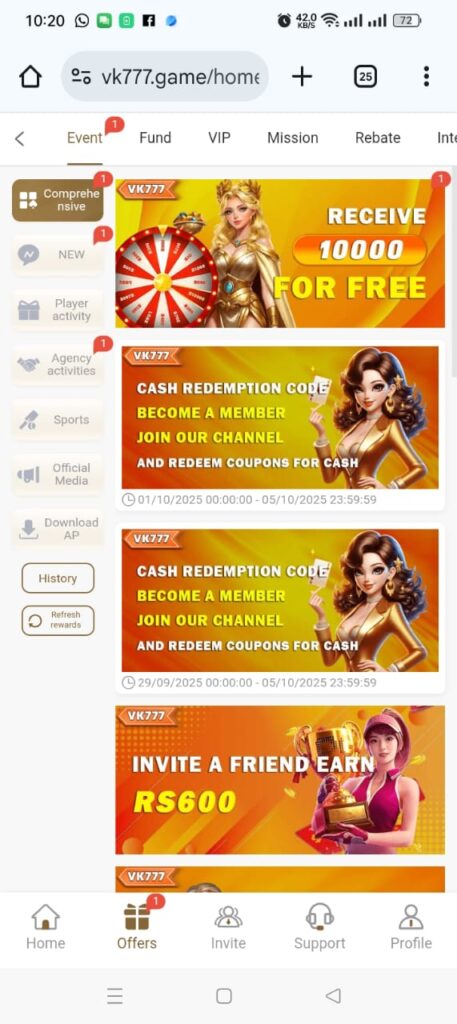Image resolution: width=457 pixels, height=1024 pixels.
Task: Open the browser three-dot menu
Action: [x=426, y=77]
